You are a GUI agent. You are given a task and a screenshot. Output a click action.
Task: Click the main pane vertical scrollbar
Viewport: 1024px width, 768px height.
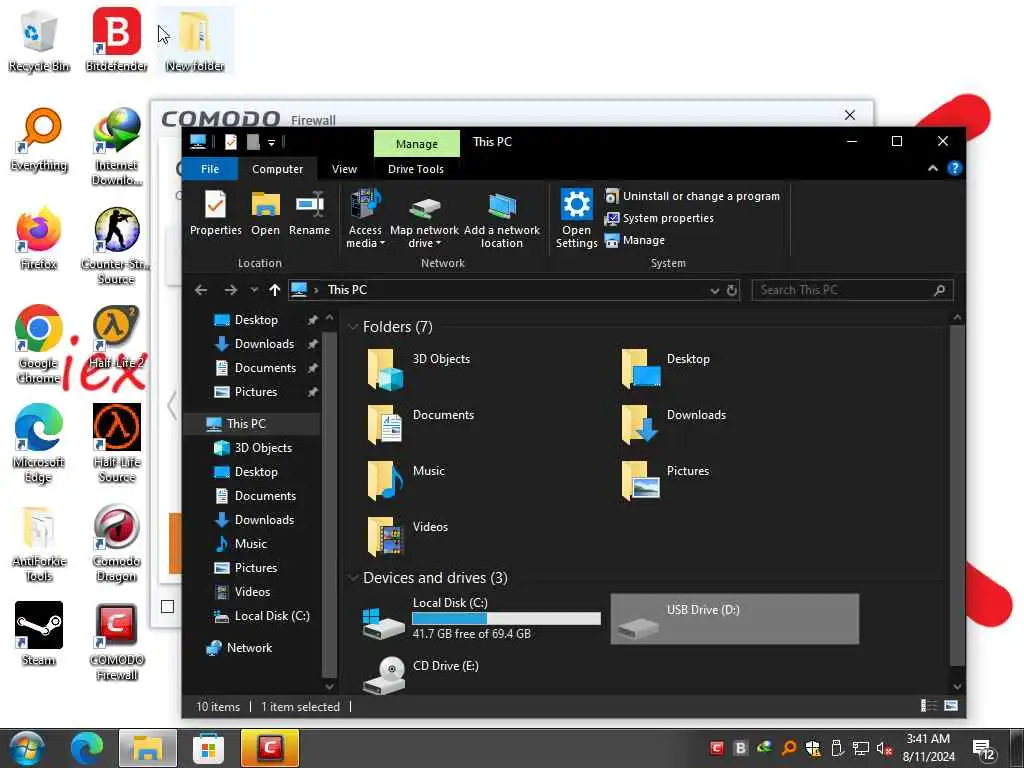click(x=957, y=495)
